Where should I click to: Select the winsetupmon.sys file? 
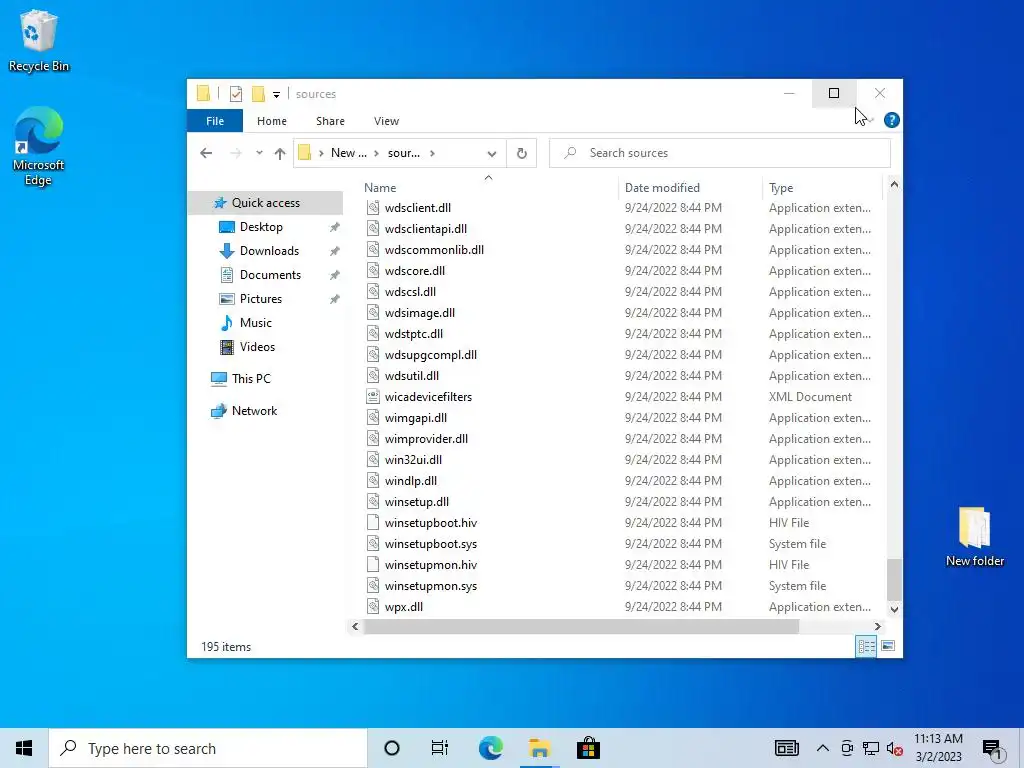click(431, 586)
